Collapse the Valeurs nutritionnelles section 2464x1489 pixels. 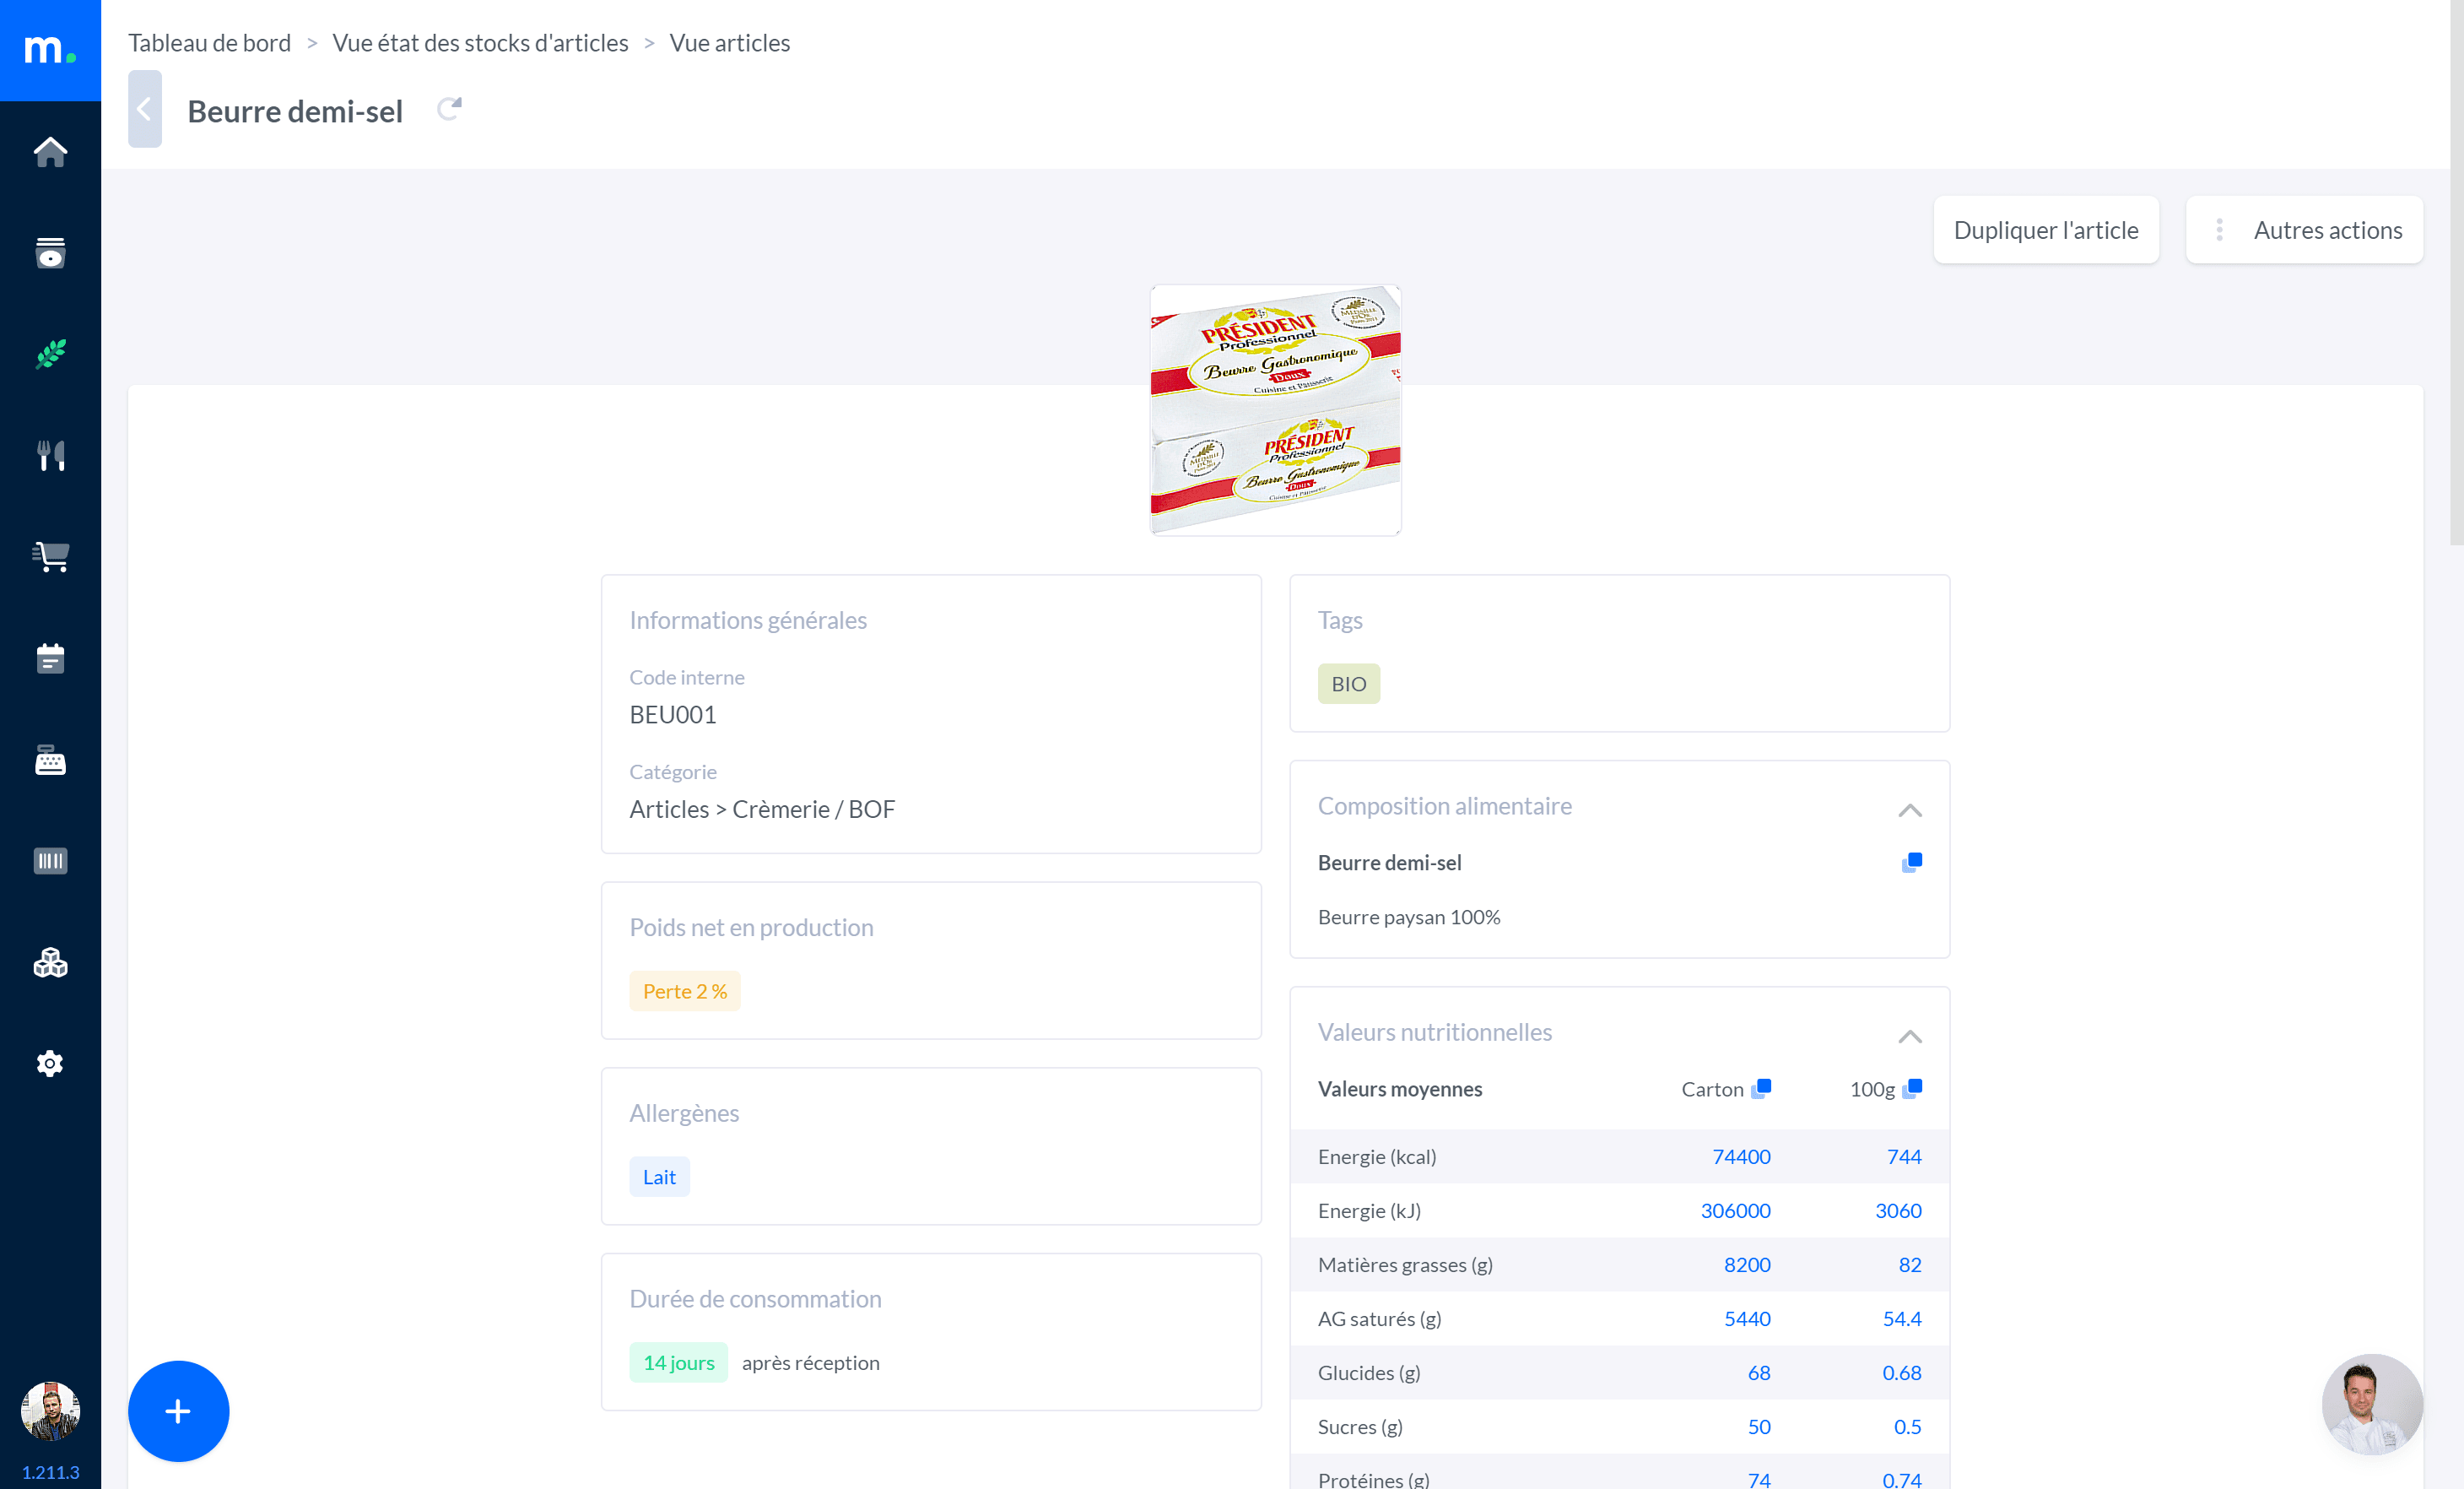point(1910,1036)
